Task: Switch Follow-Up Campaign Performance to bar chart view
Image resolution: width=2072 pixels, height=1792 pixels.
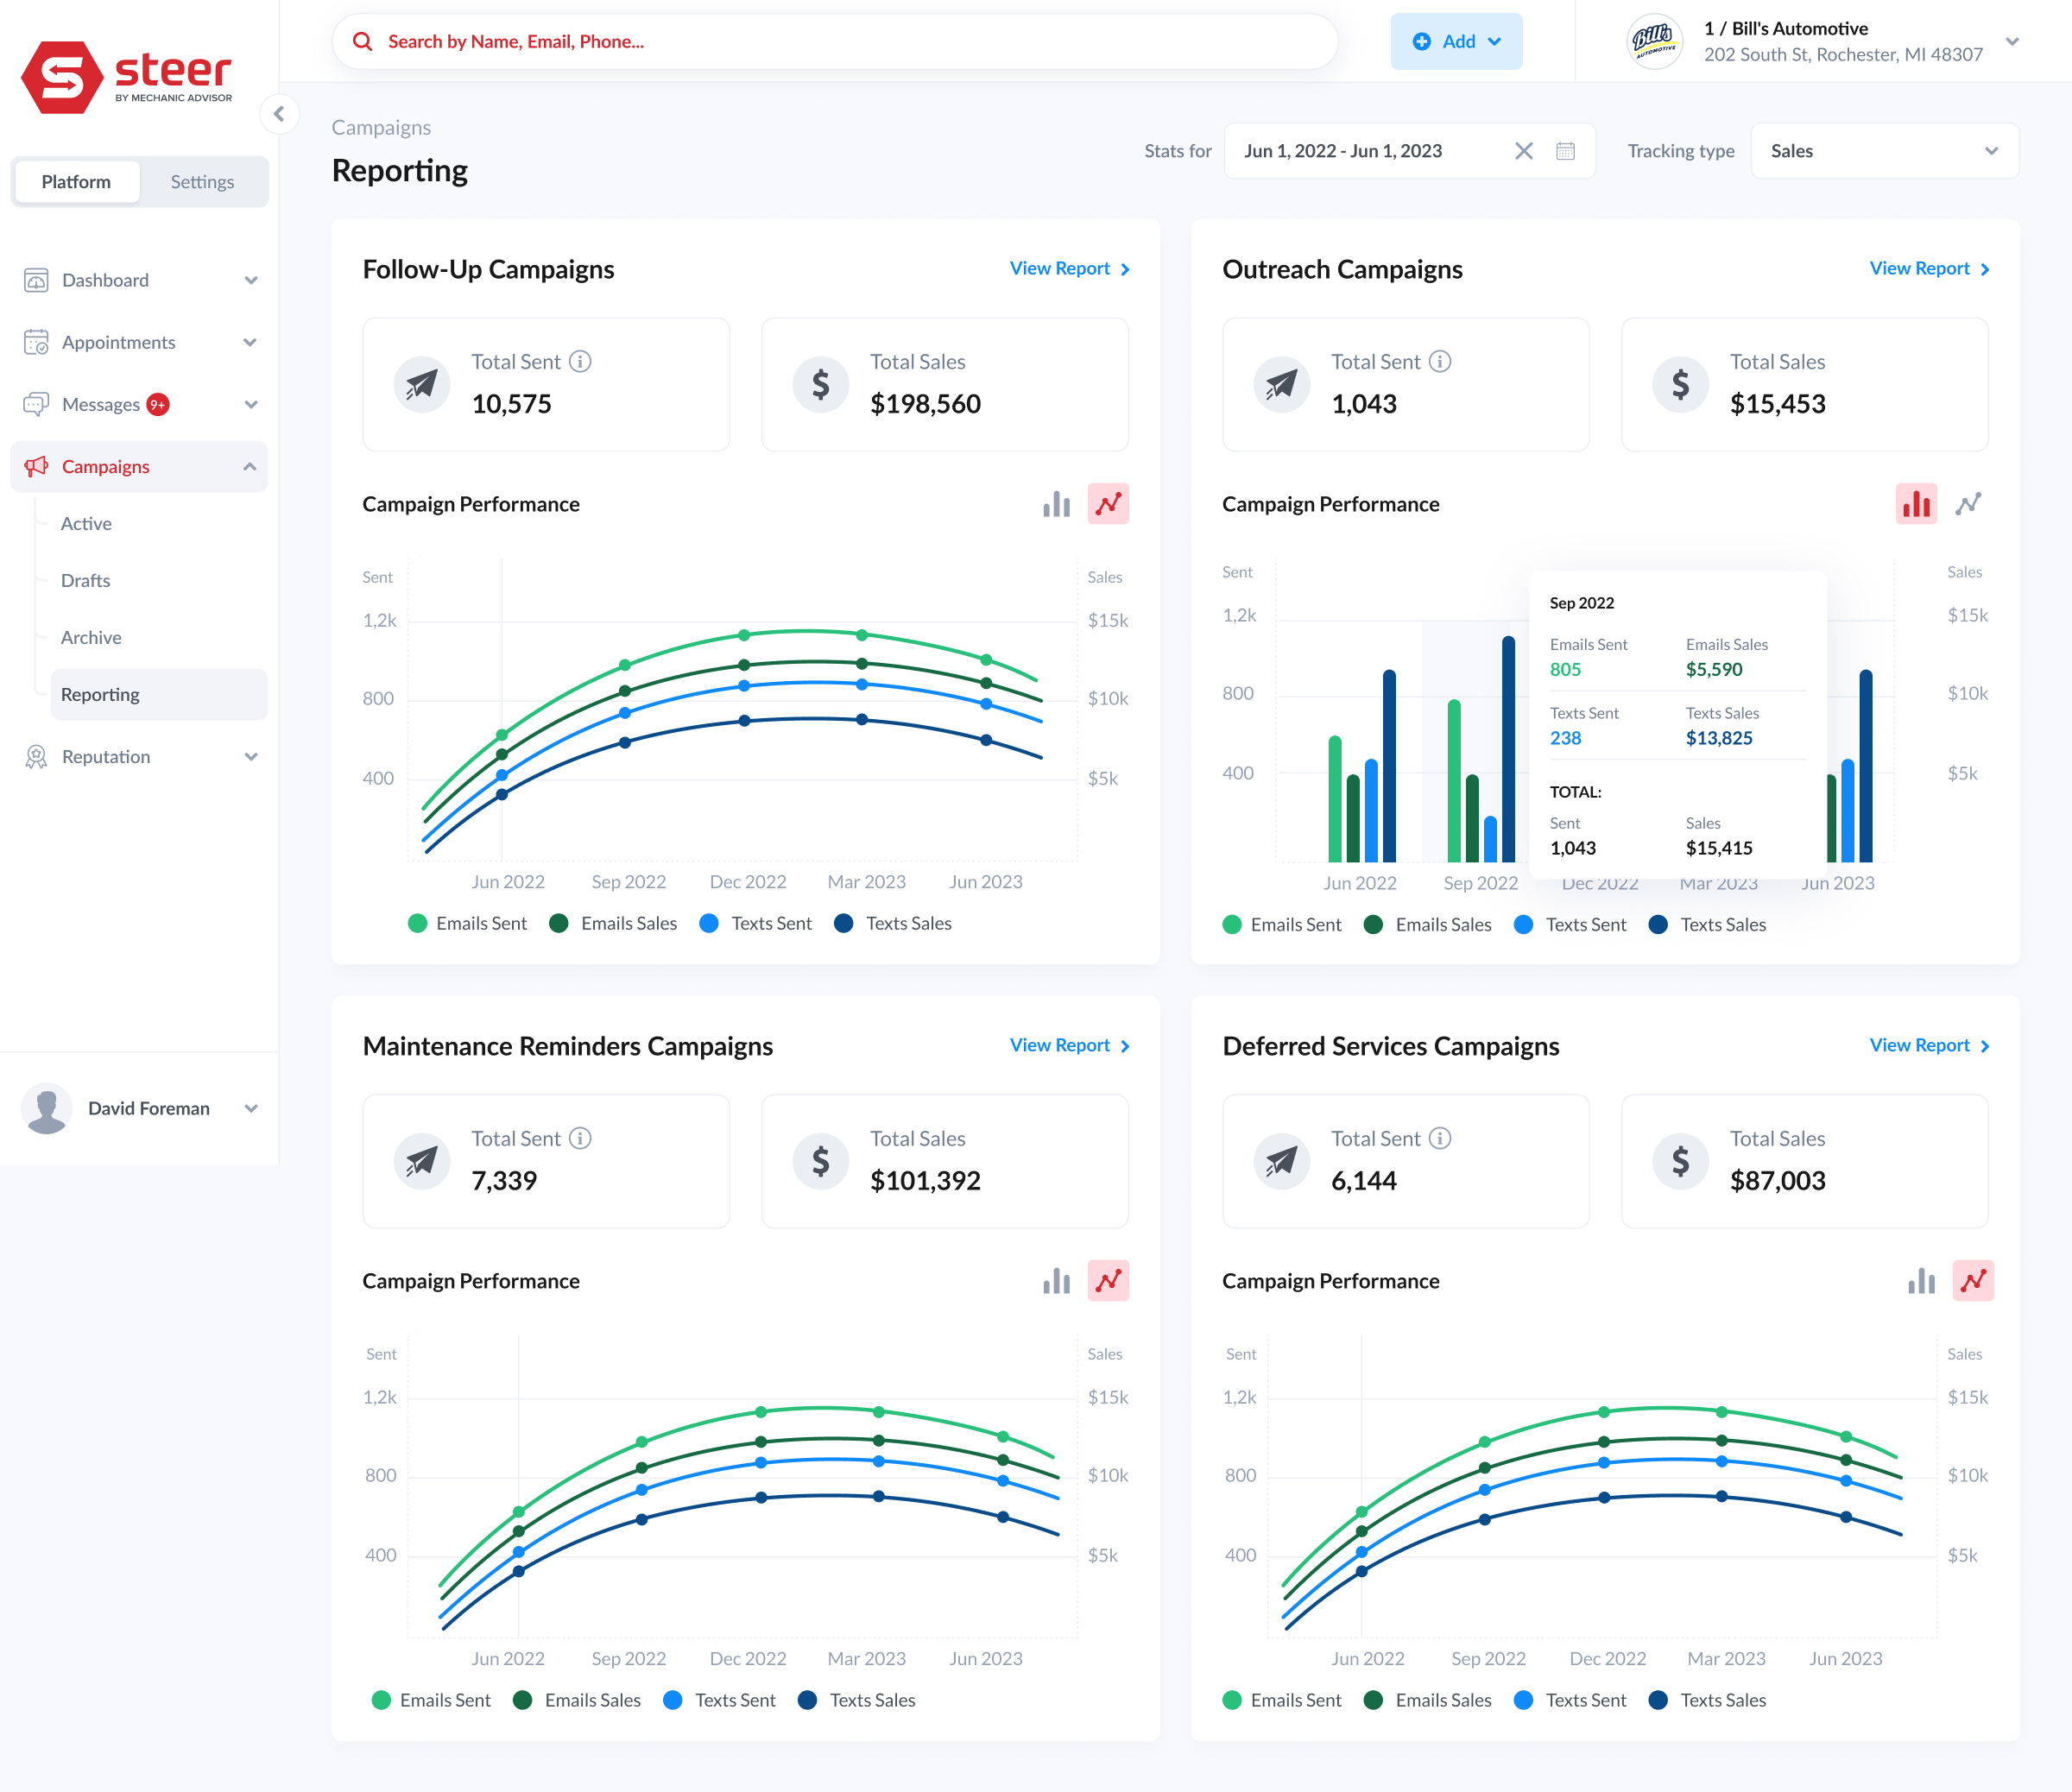Action: pos(1057,504)
